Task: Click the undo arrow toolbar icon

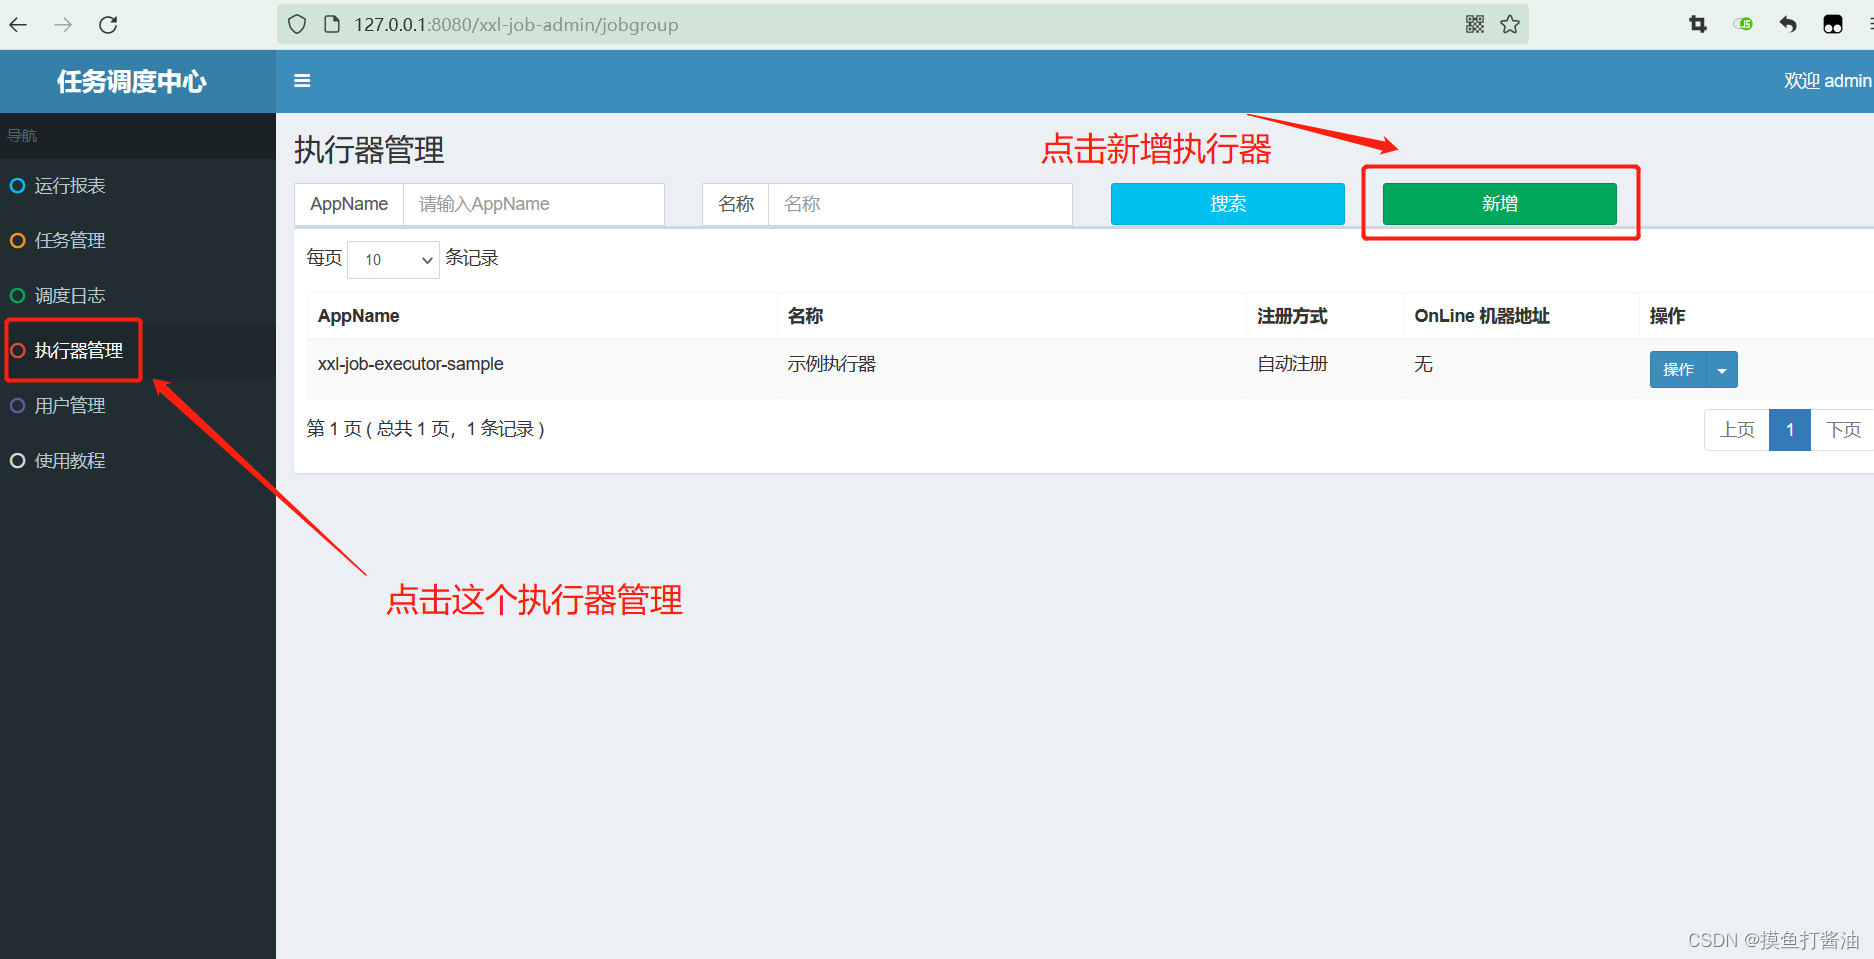Action: 1788,25
